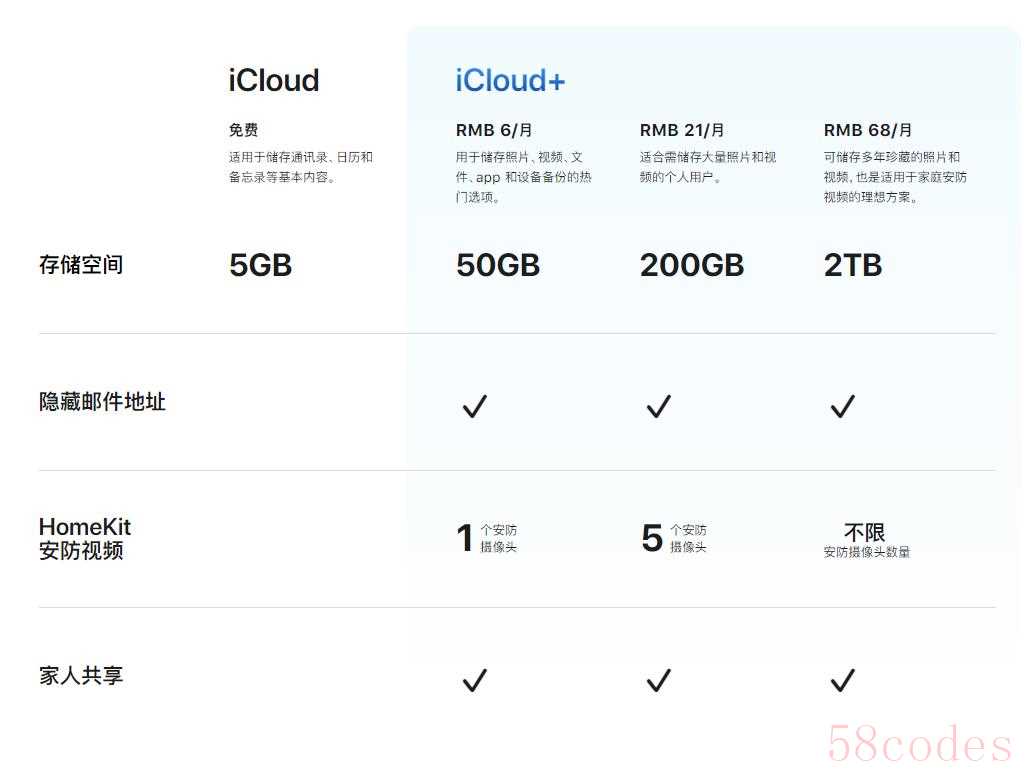Click the HomeKit 安防视频 row label

pos(85,538)
